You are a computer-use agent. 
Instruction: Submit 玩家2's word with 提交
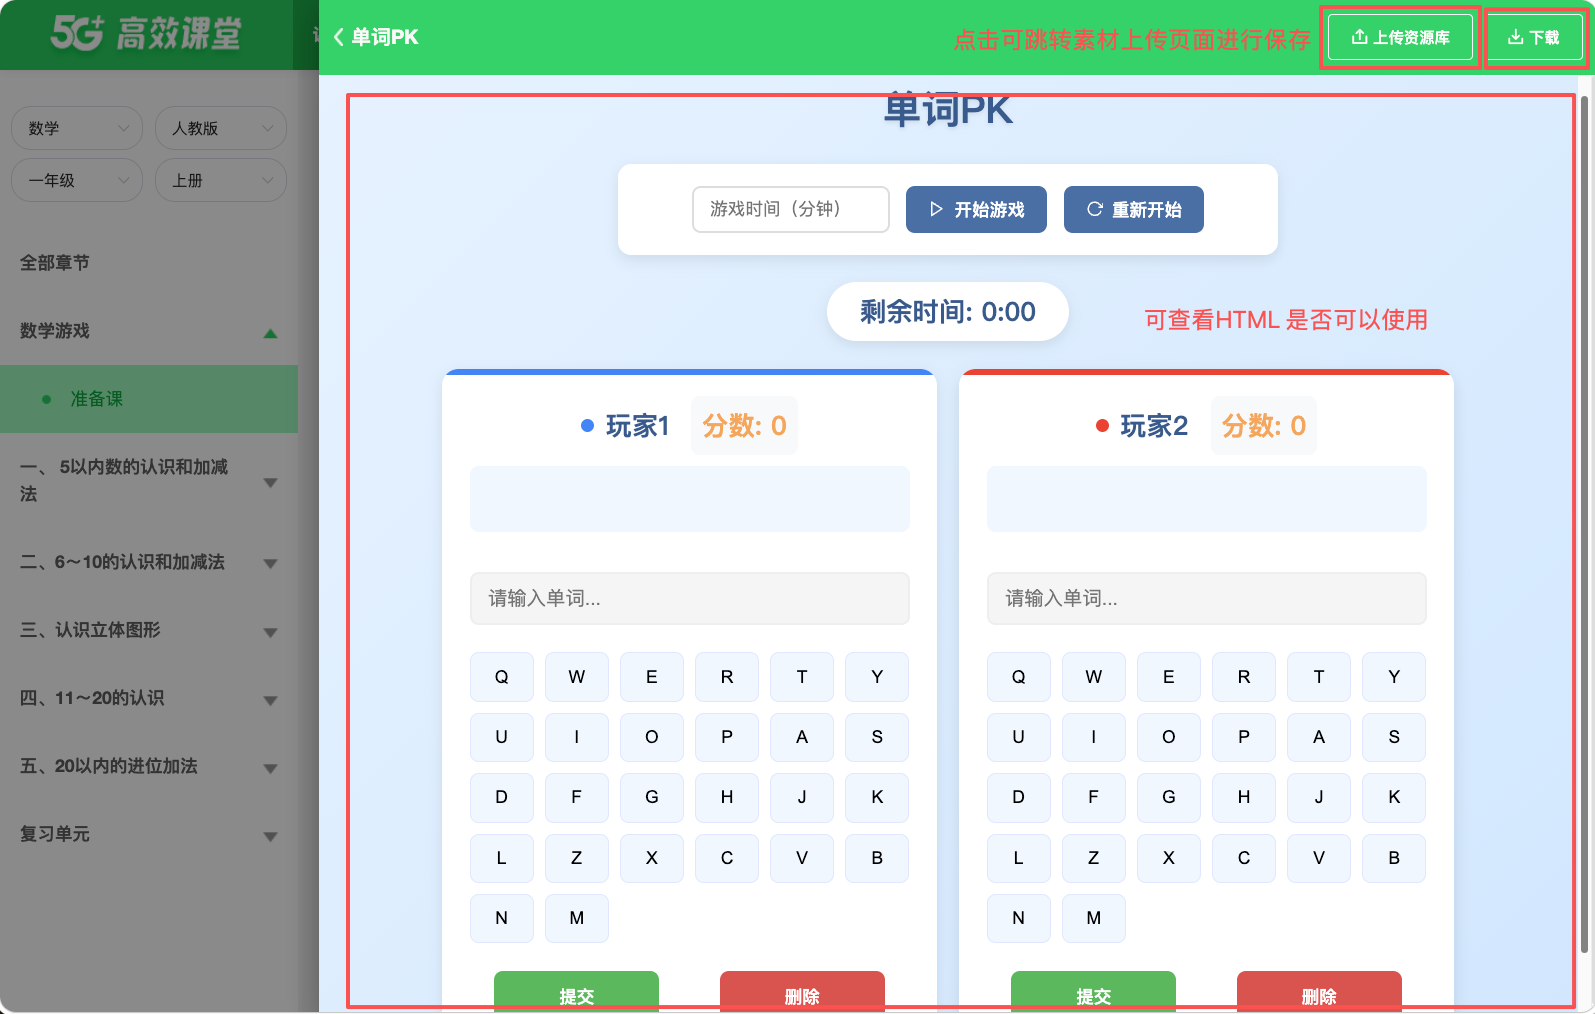[1094, 992]
